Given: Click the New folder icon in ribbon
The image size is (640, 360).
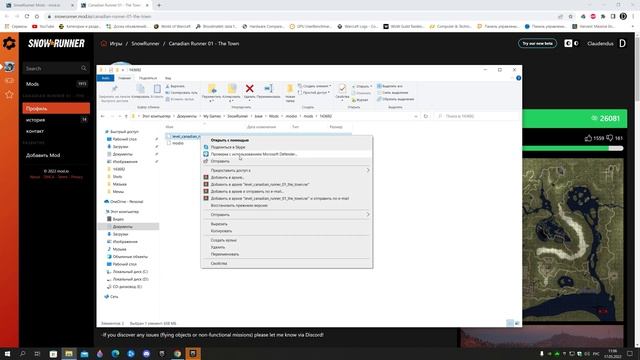Looking at the screenshot, I should click(290, 89).
